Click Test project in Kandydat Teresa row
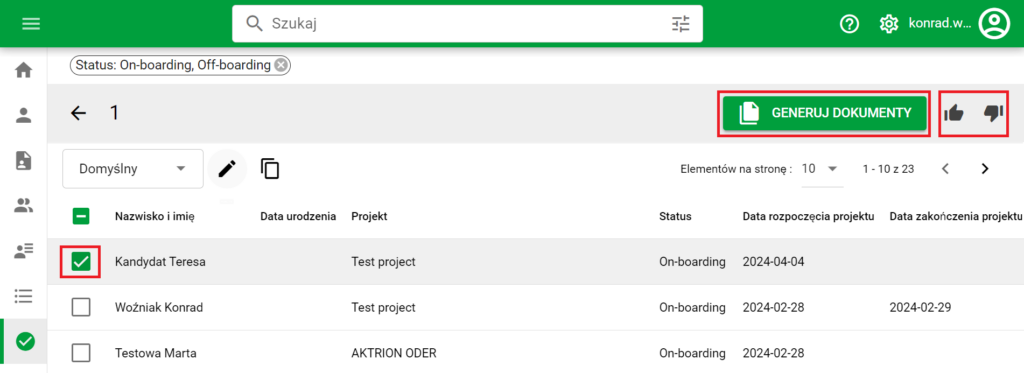1024x373 pixels. [383, 262]
